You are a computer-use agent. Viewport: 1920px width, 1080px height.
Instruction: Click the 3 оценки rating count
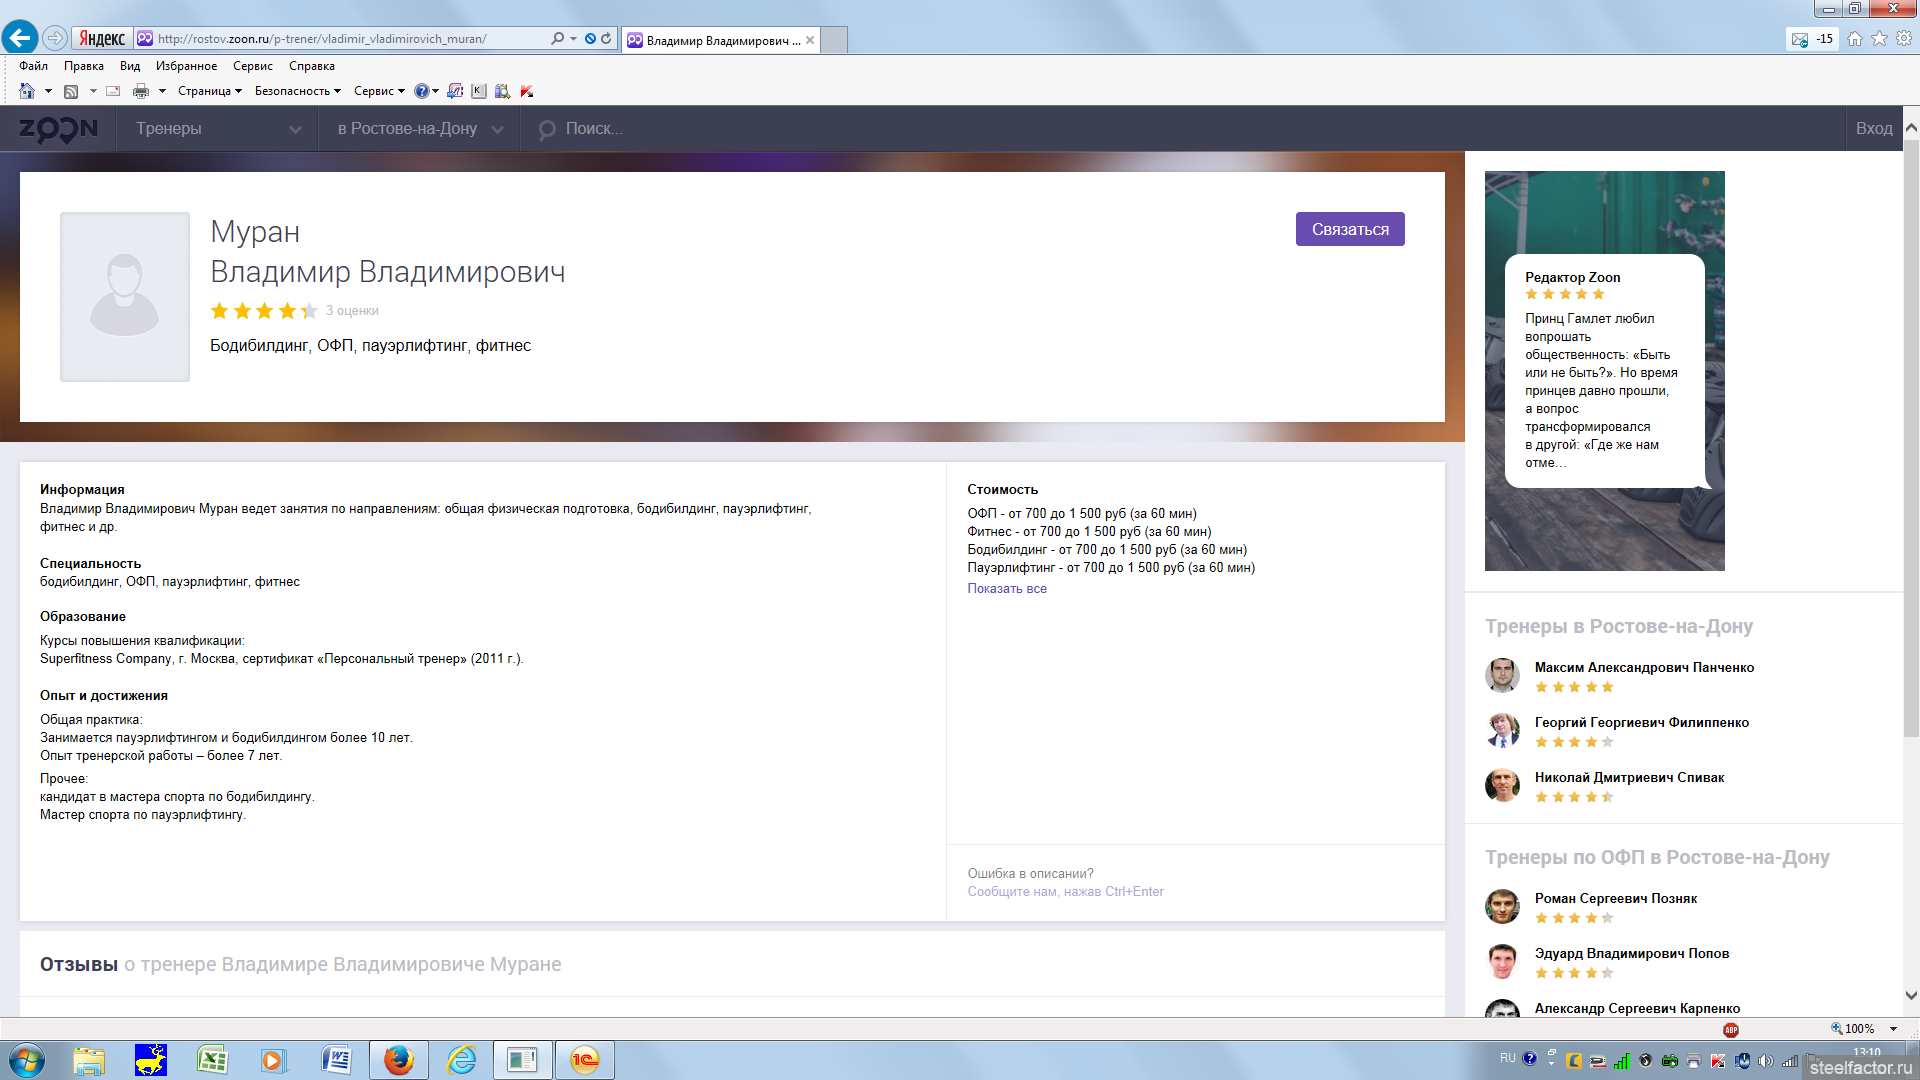pyautogui.click(x=352, y=311)
